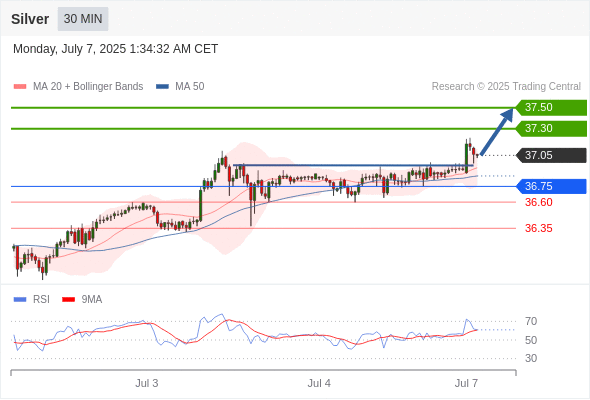Click the 36.35 support level label
The height and width of the screenshot is (400, 590).
(x=538, y=228)
